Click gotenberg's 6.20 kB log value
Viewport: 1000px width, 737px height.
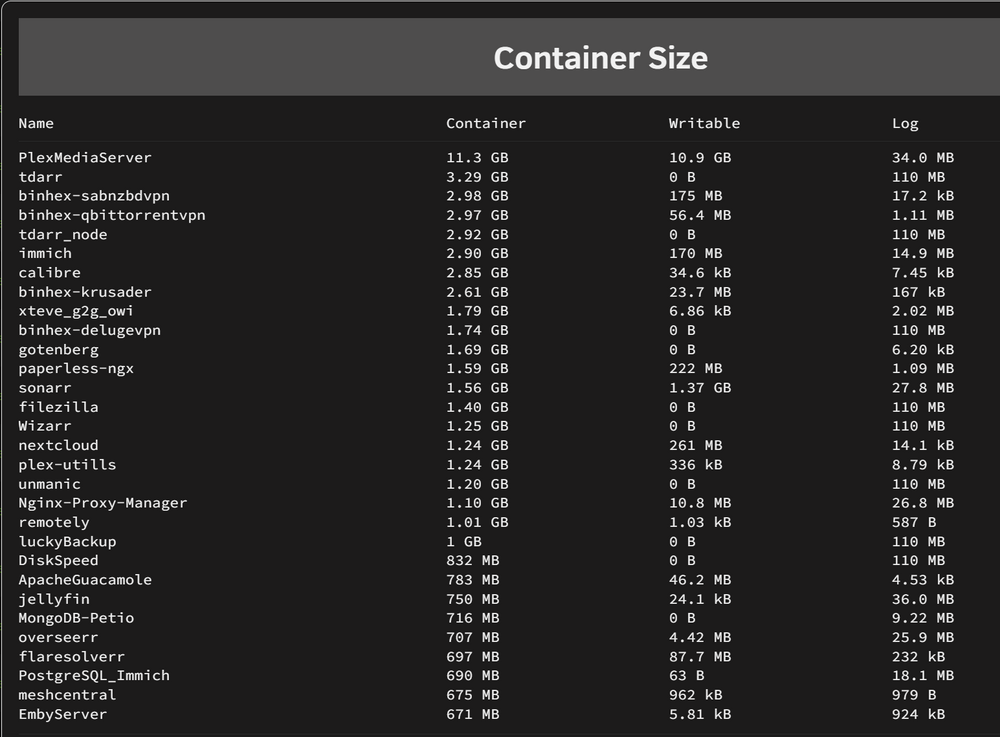(x=923, y=349)
